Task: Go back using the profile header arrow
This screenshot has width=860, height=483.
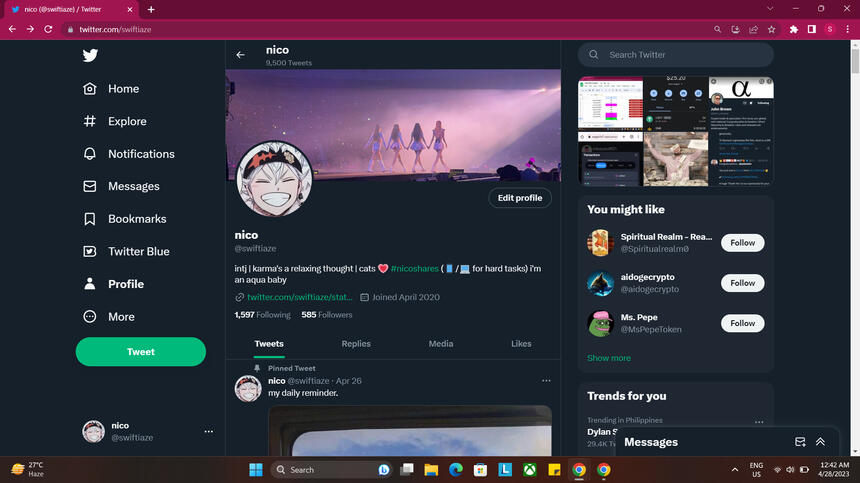Action: point(240,55)
